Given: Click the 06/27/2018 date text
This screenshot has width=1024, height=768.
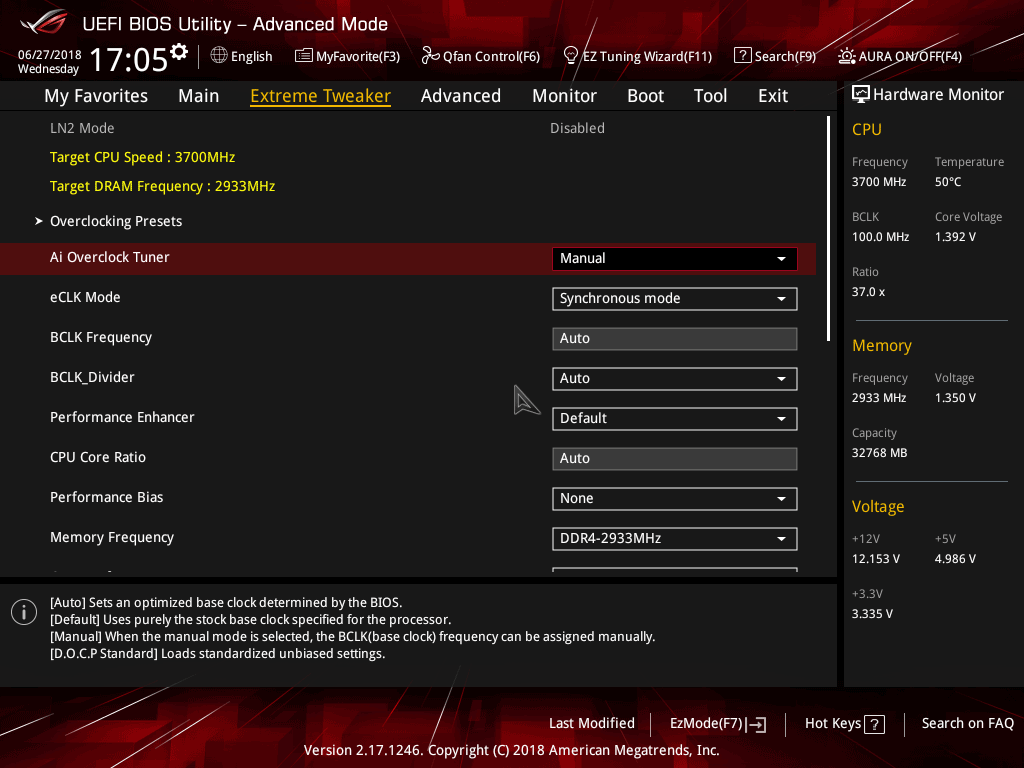Looking at the screenshot, I should pyautogui.click(x=50, y=55).
